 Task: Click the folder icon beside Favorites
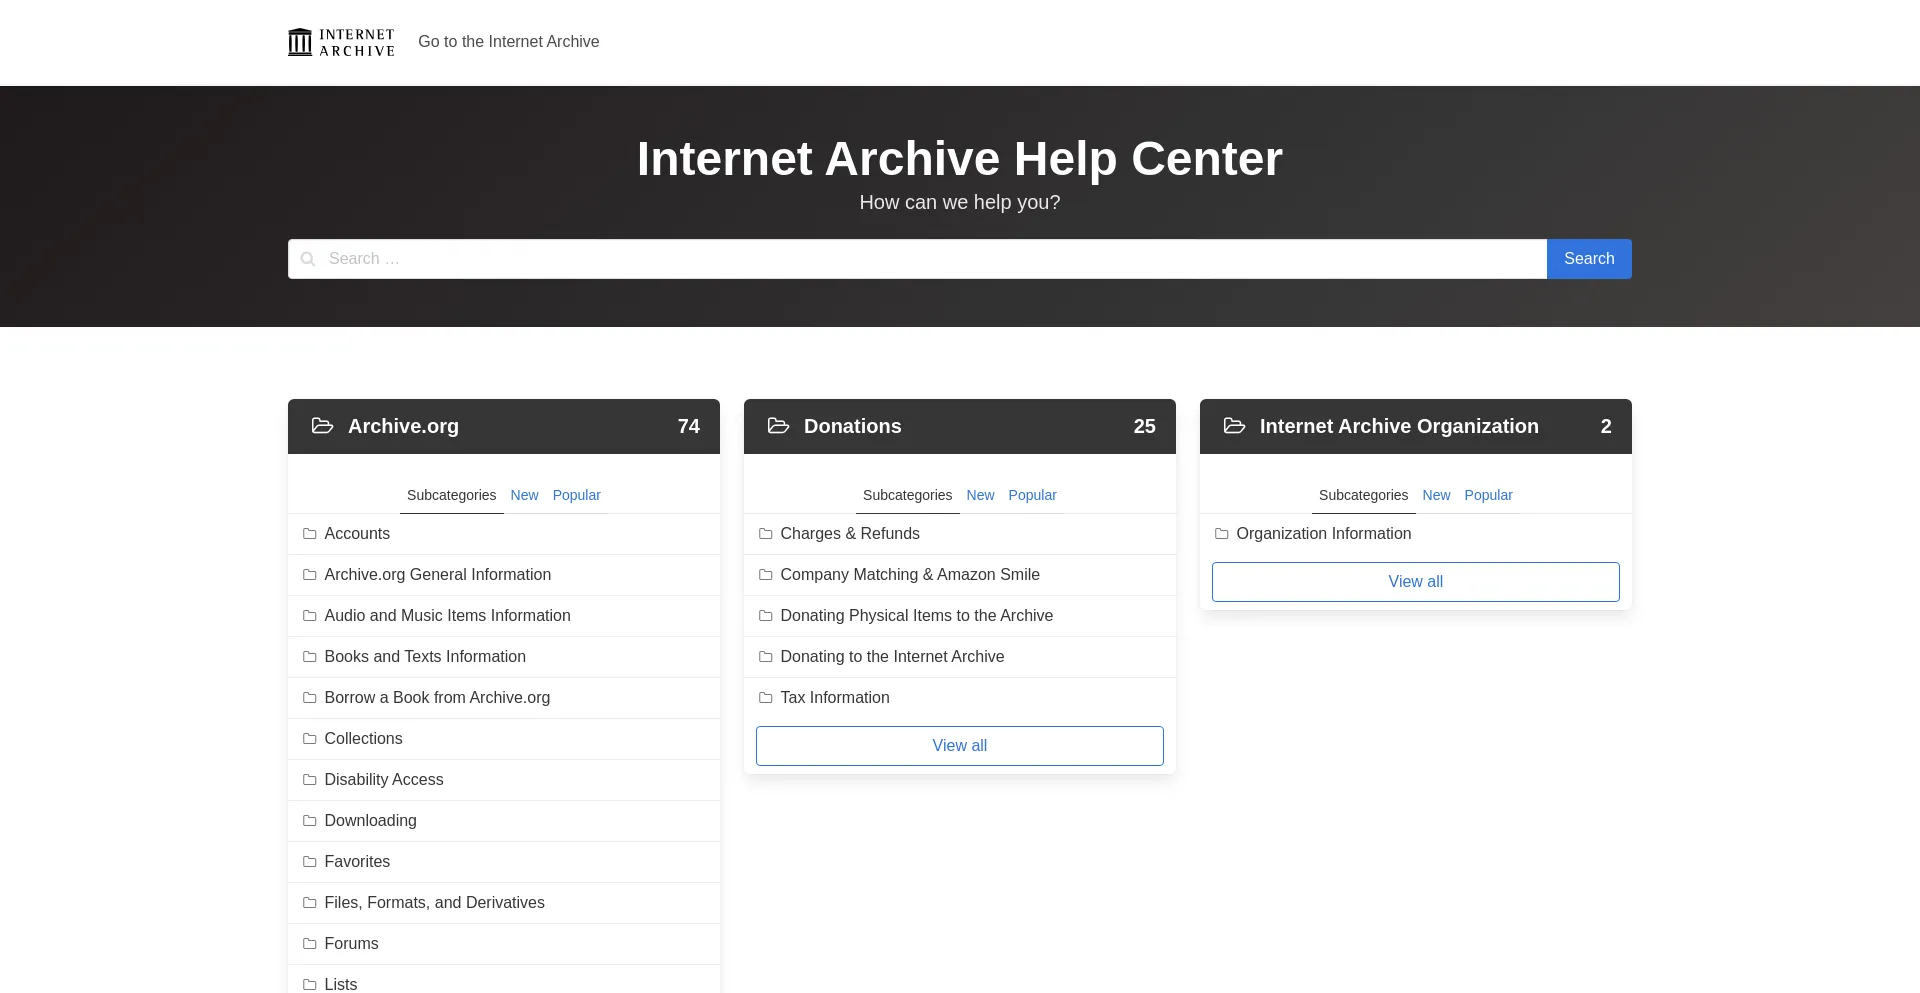(x=310, y=862)
